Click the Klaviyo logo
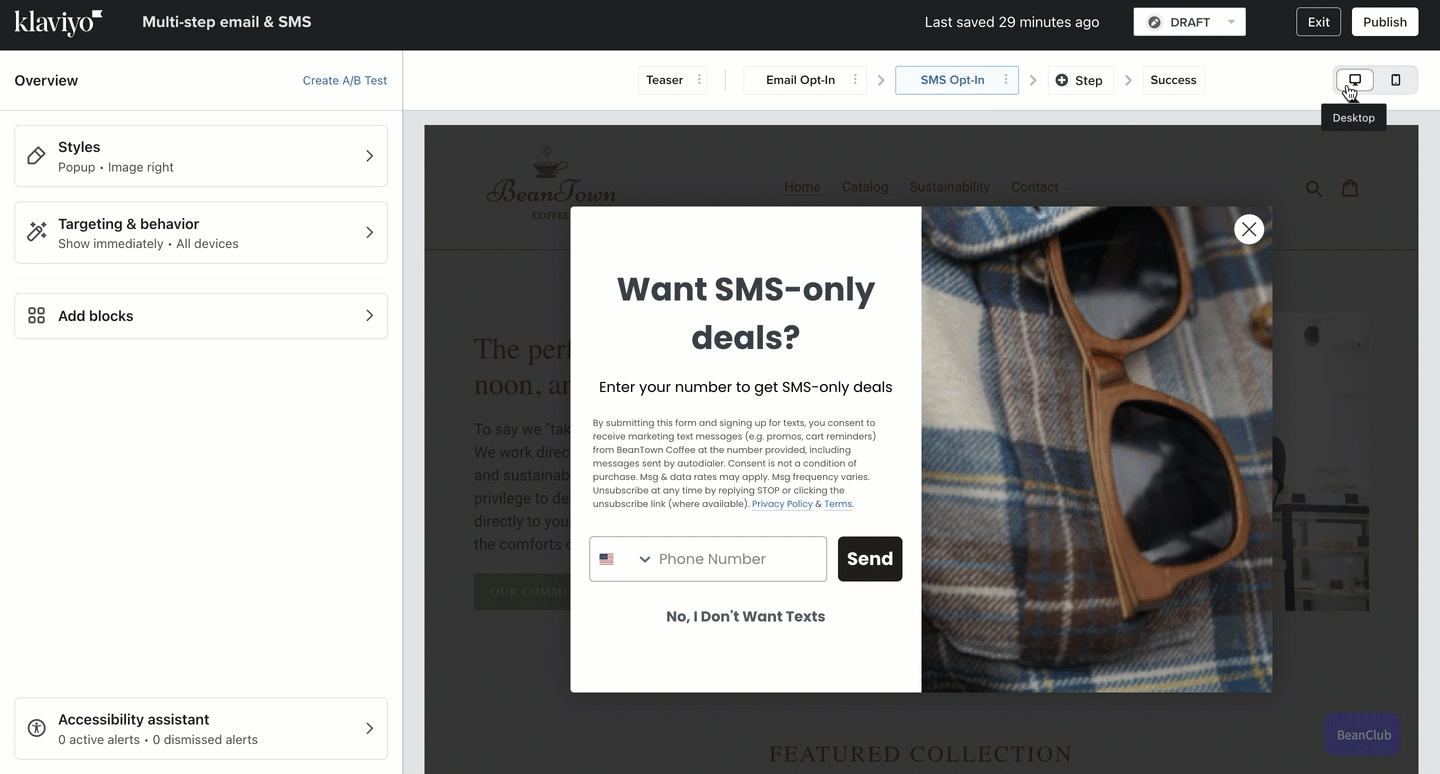The height and width of the screenshot is (774, 1440). (x=58, y=22)
